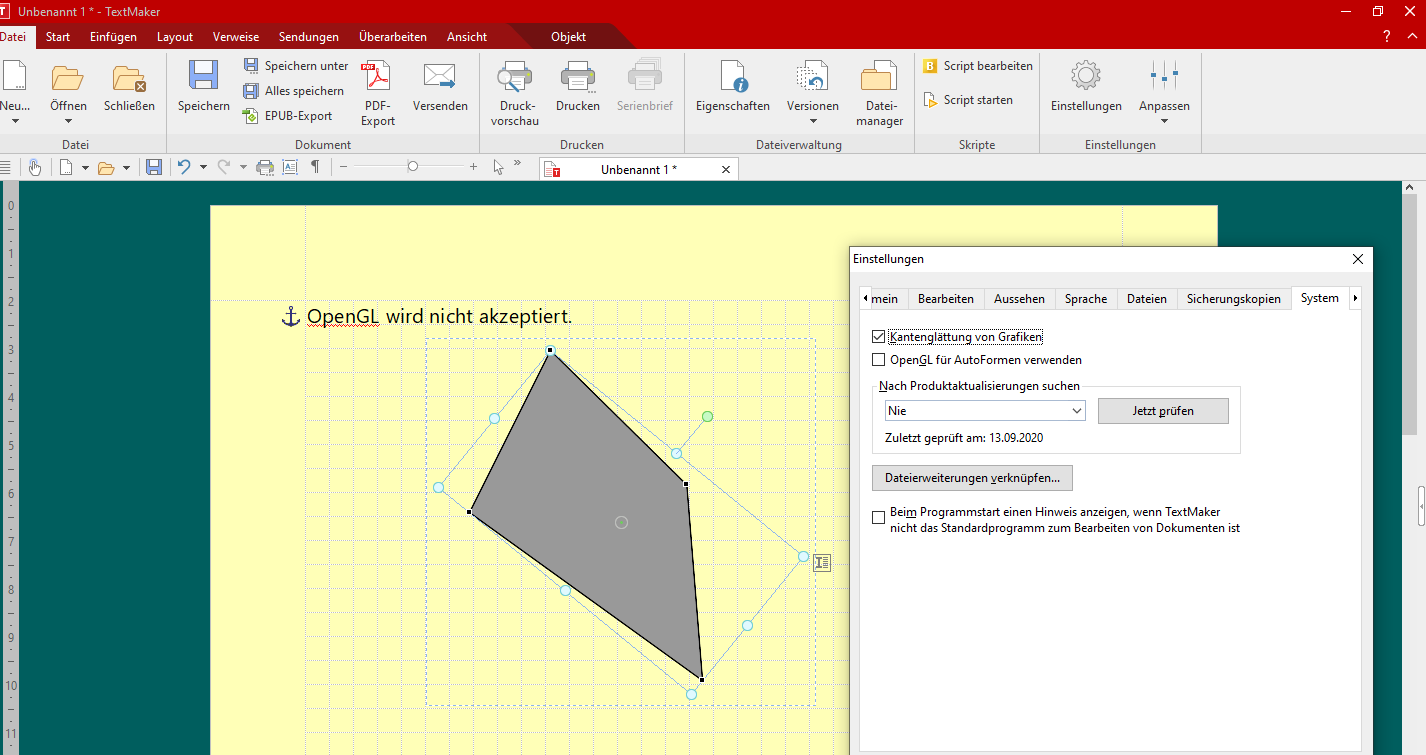The height and width of the screenshot is (755, 1426).
Task: Click the green rotation handle of shape
Action: point(707,416)
